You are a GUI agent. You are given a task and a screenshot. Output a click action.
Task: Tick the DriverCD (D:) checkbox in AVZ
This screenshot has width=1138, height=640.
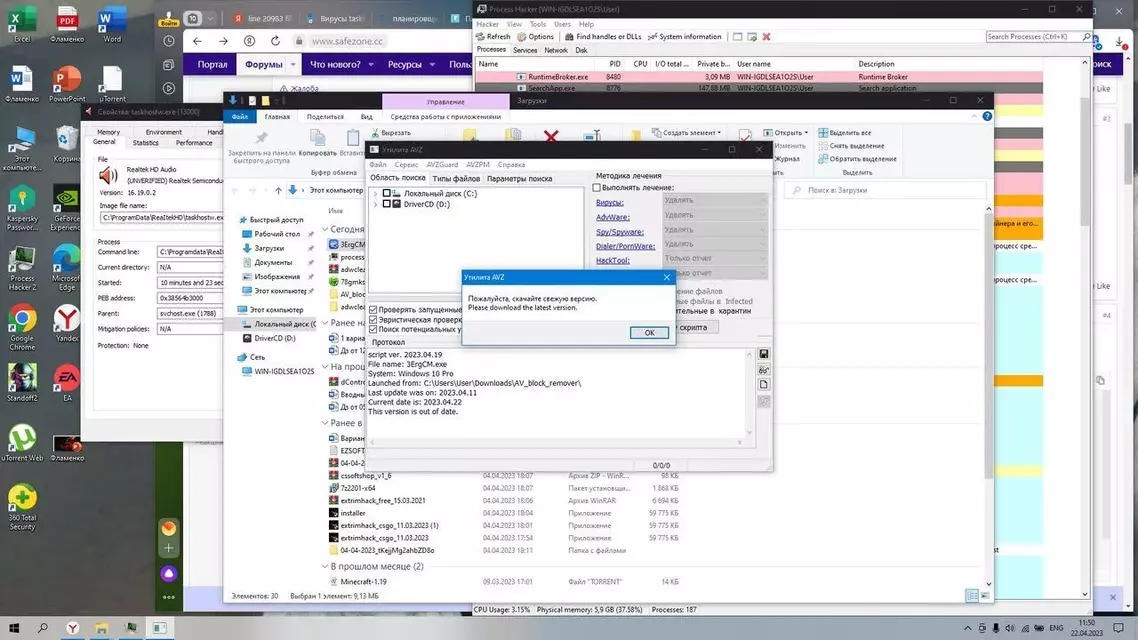[x=387, y=204]
